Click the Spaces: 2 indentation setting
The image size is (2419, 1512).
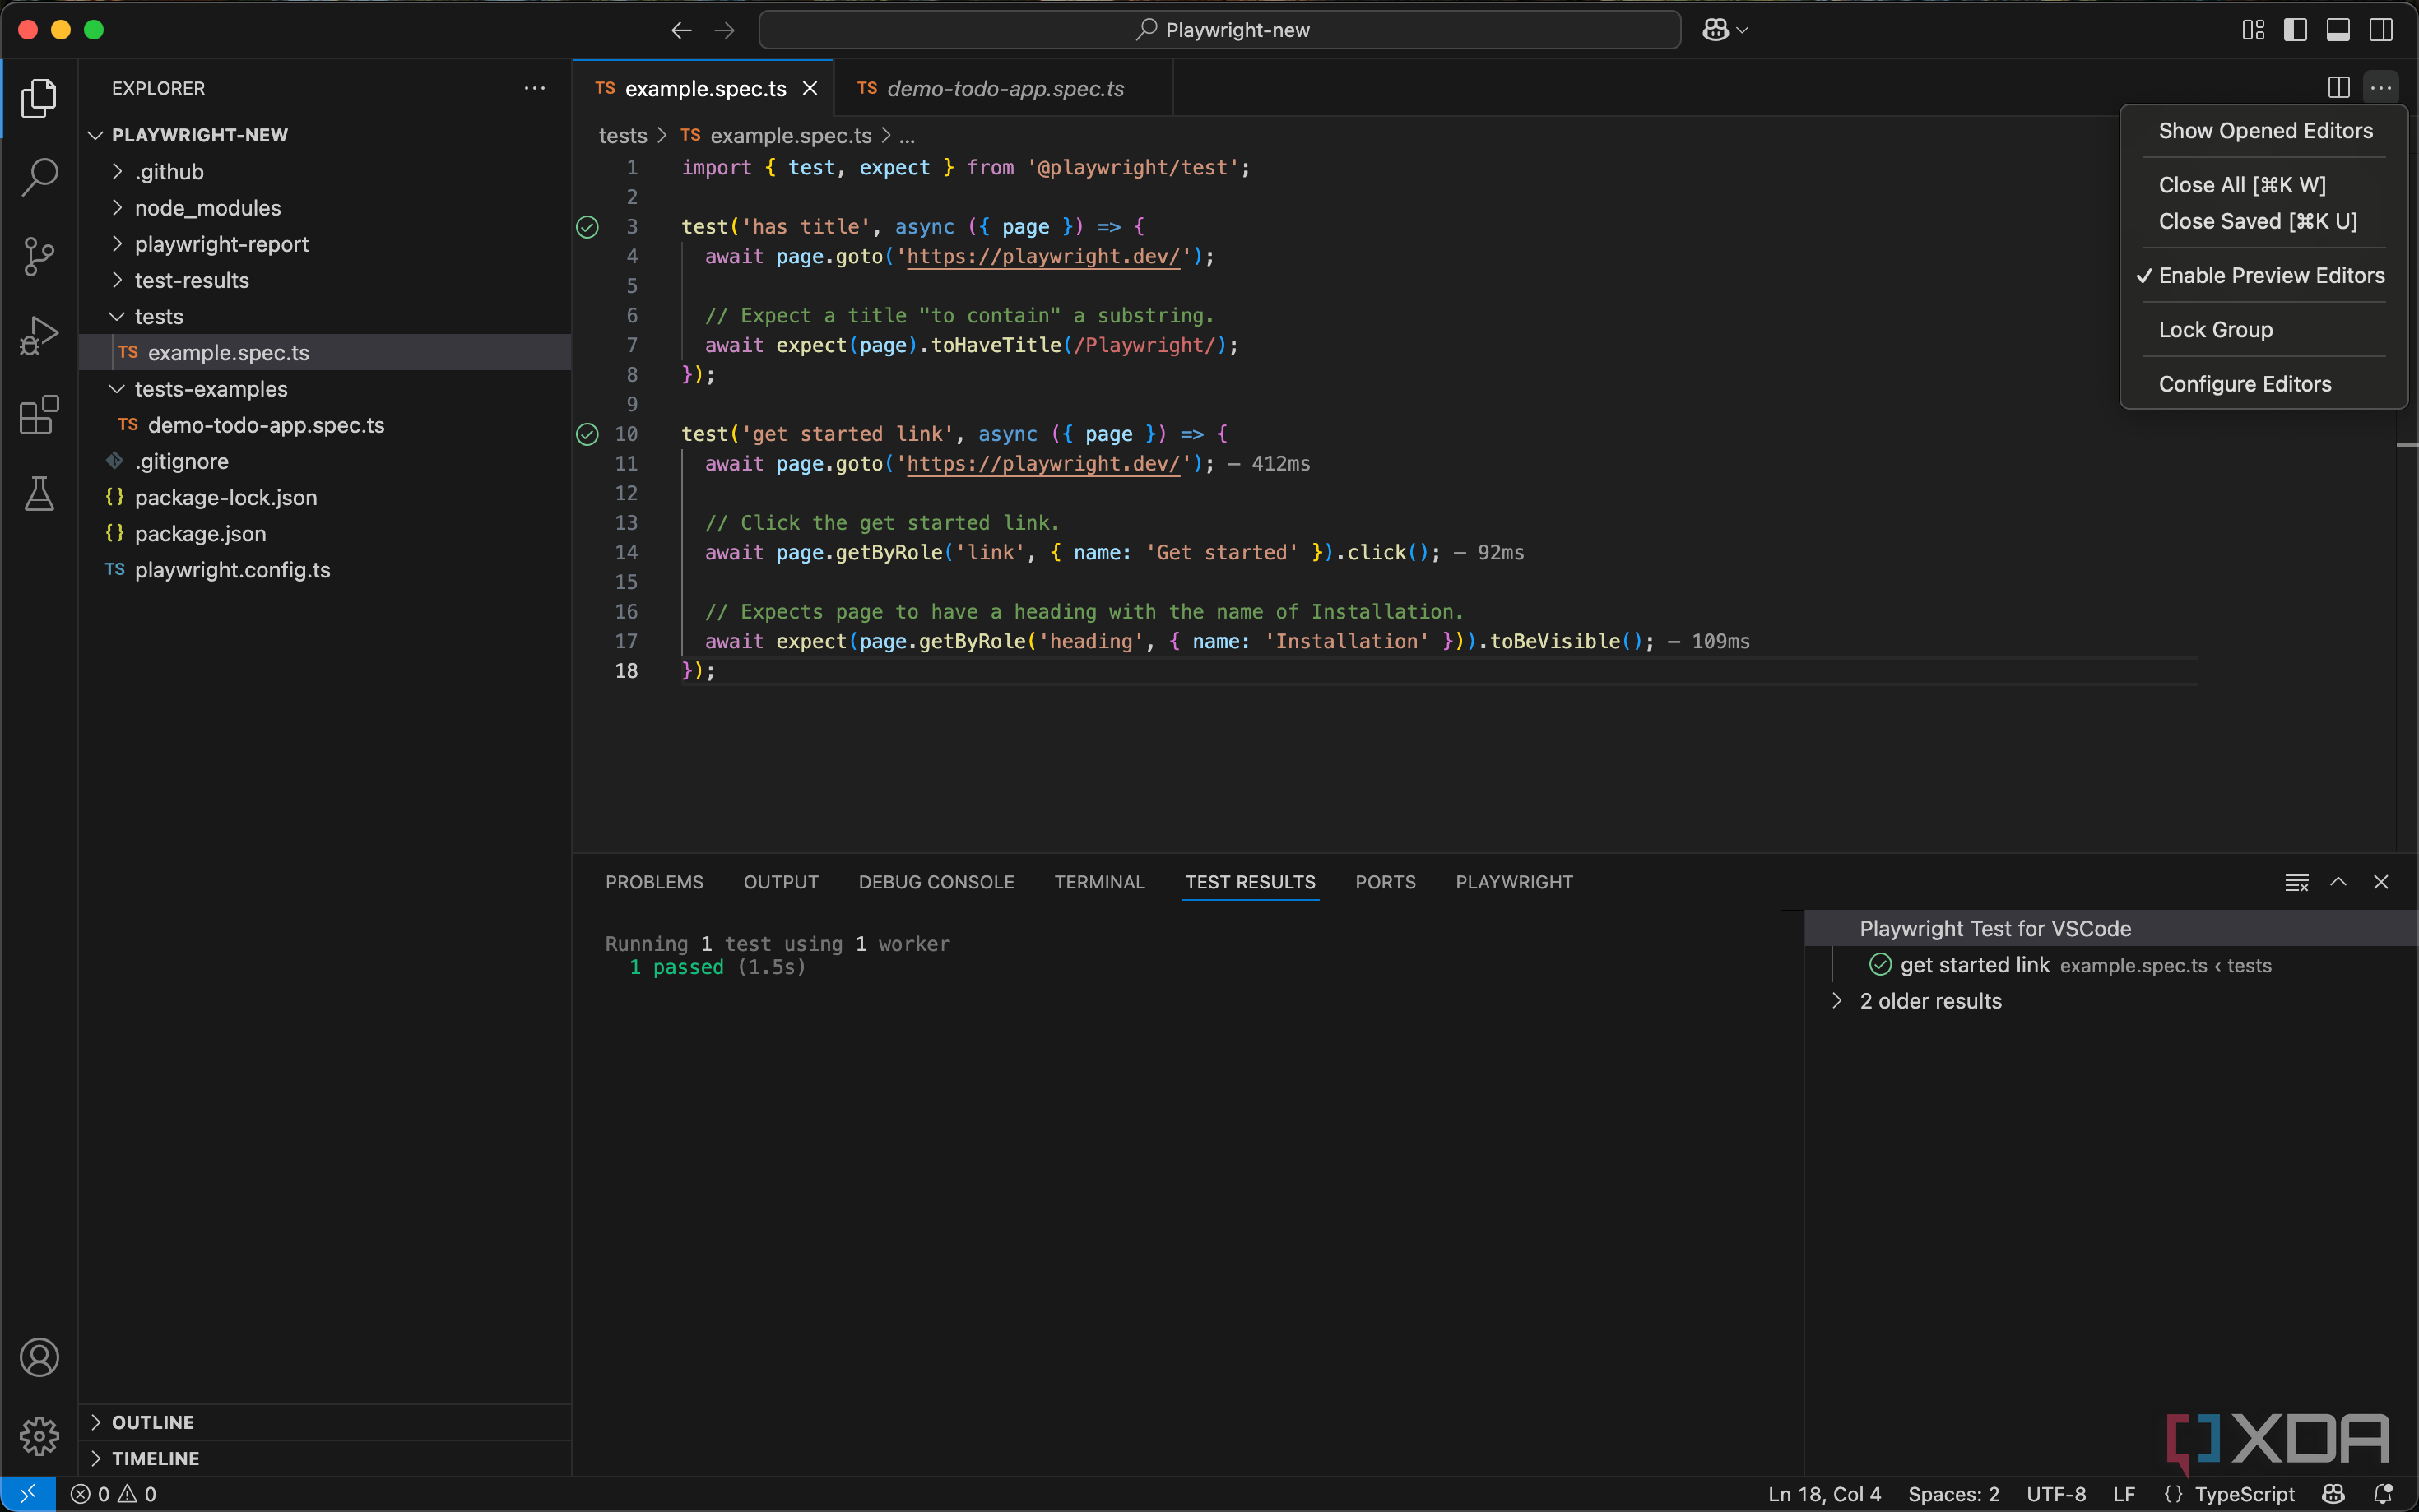(x=1953, y=1493)
